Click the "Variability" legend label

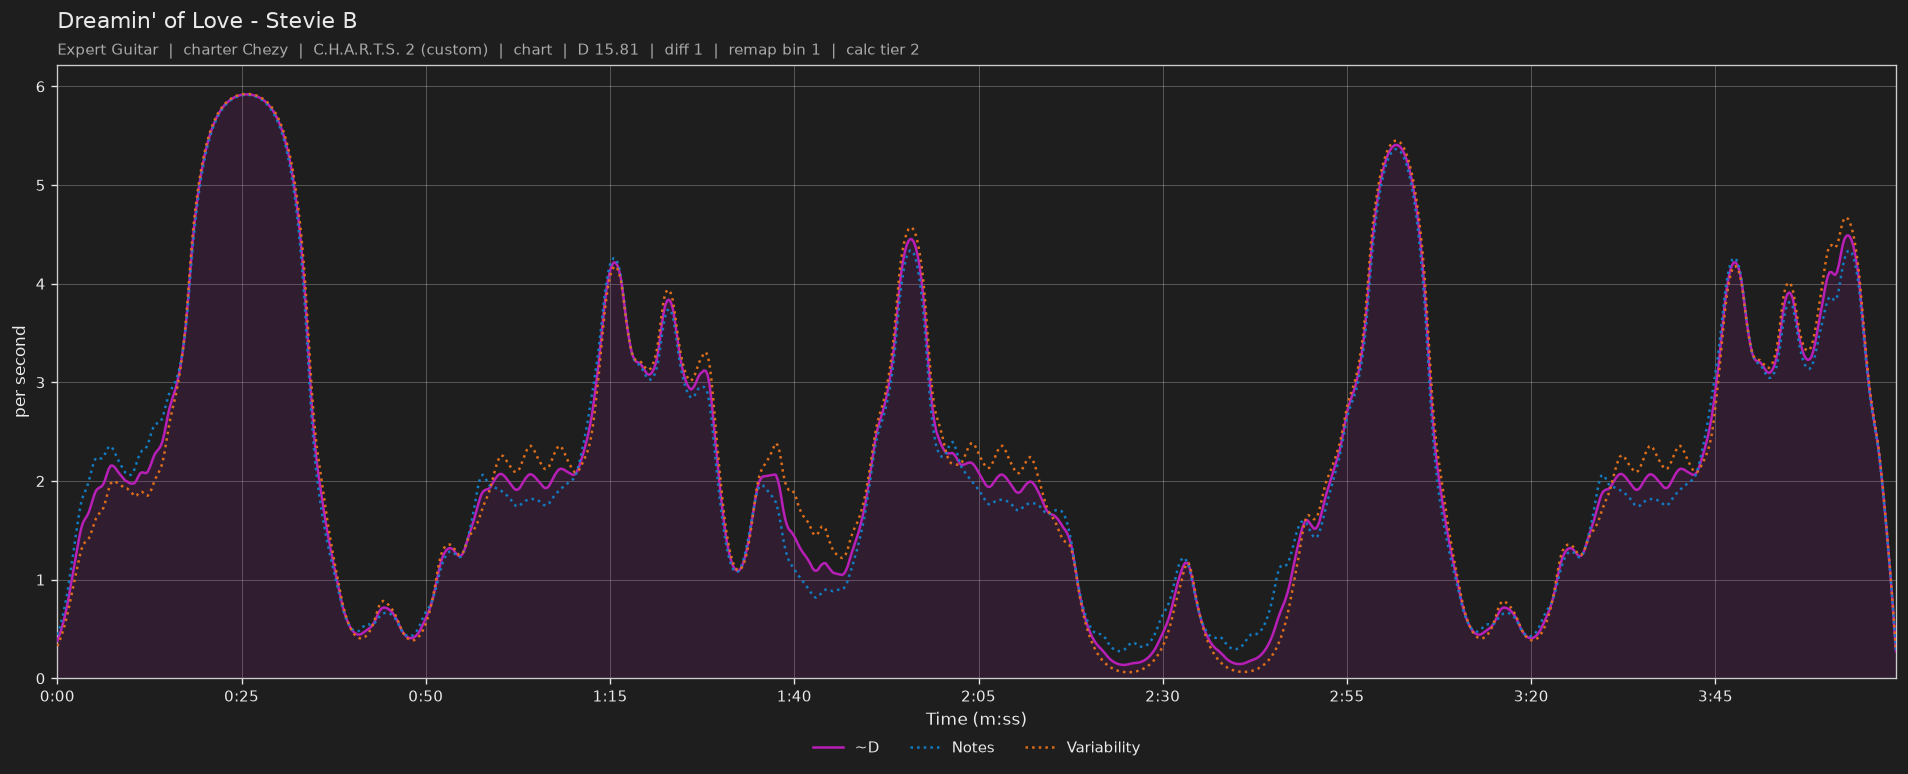1103,748
